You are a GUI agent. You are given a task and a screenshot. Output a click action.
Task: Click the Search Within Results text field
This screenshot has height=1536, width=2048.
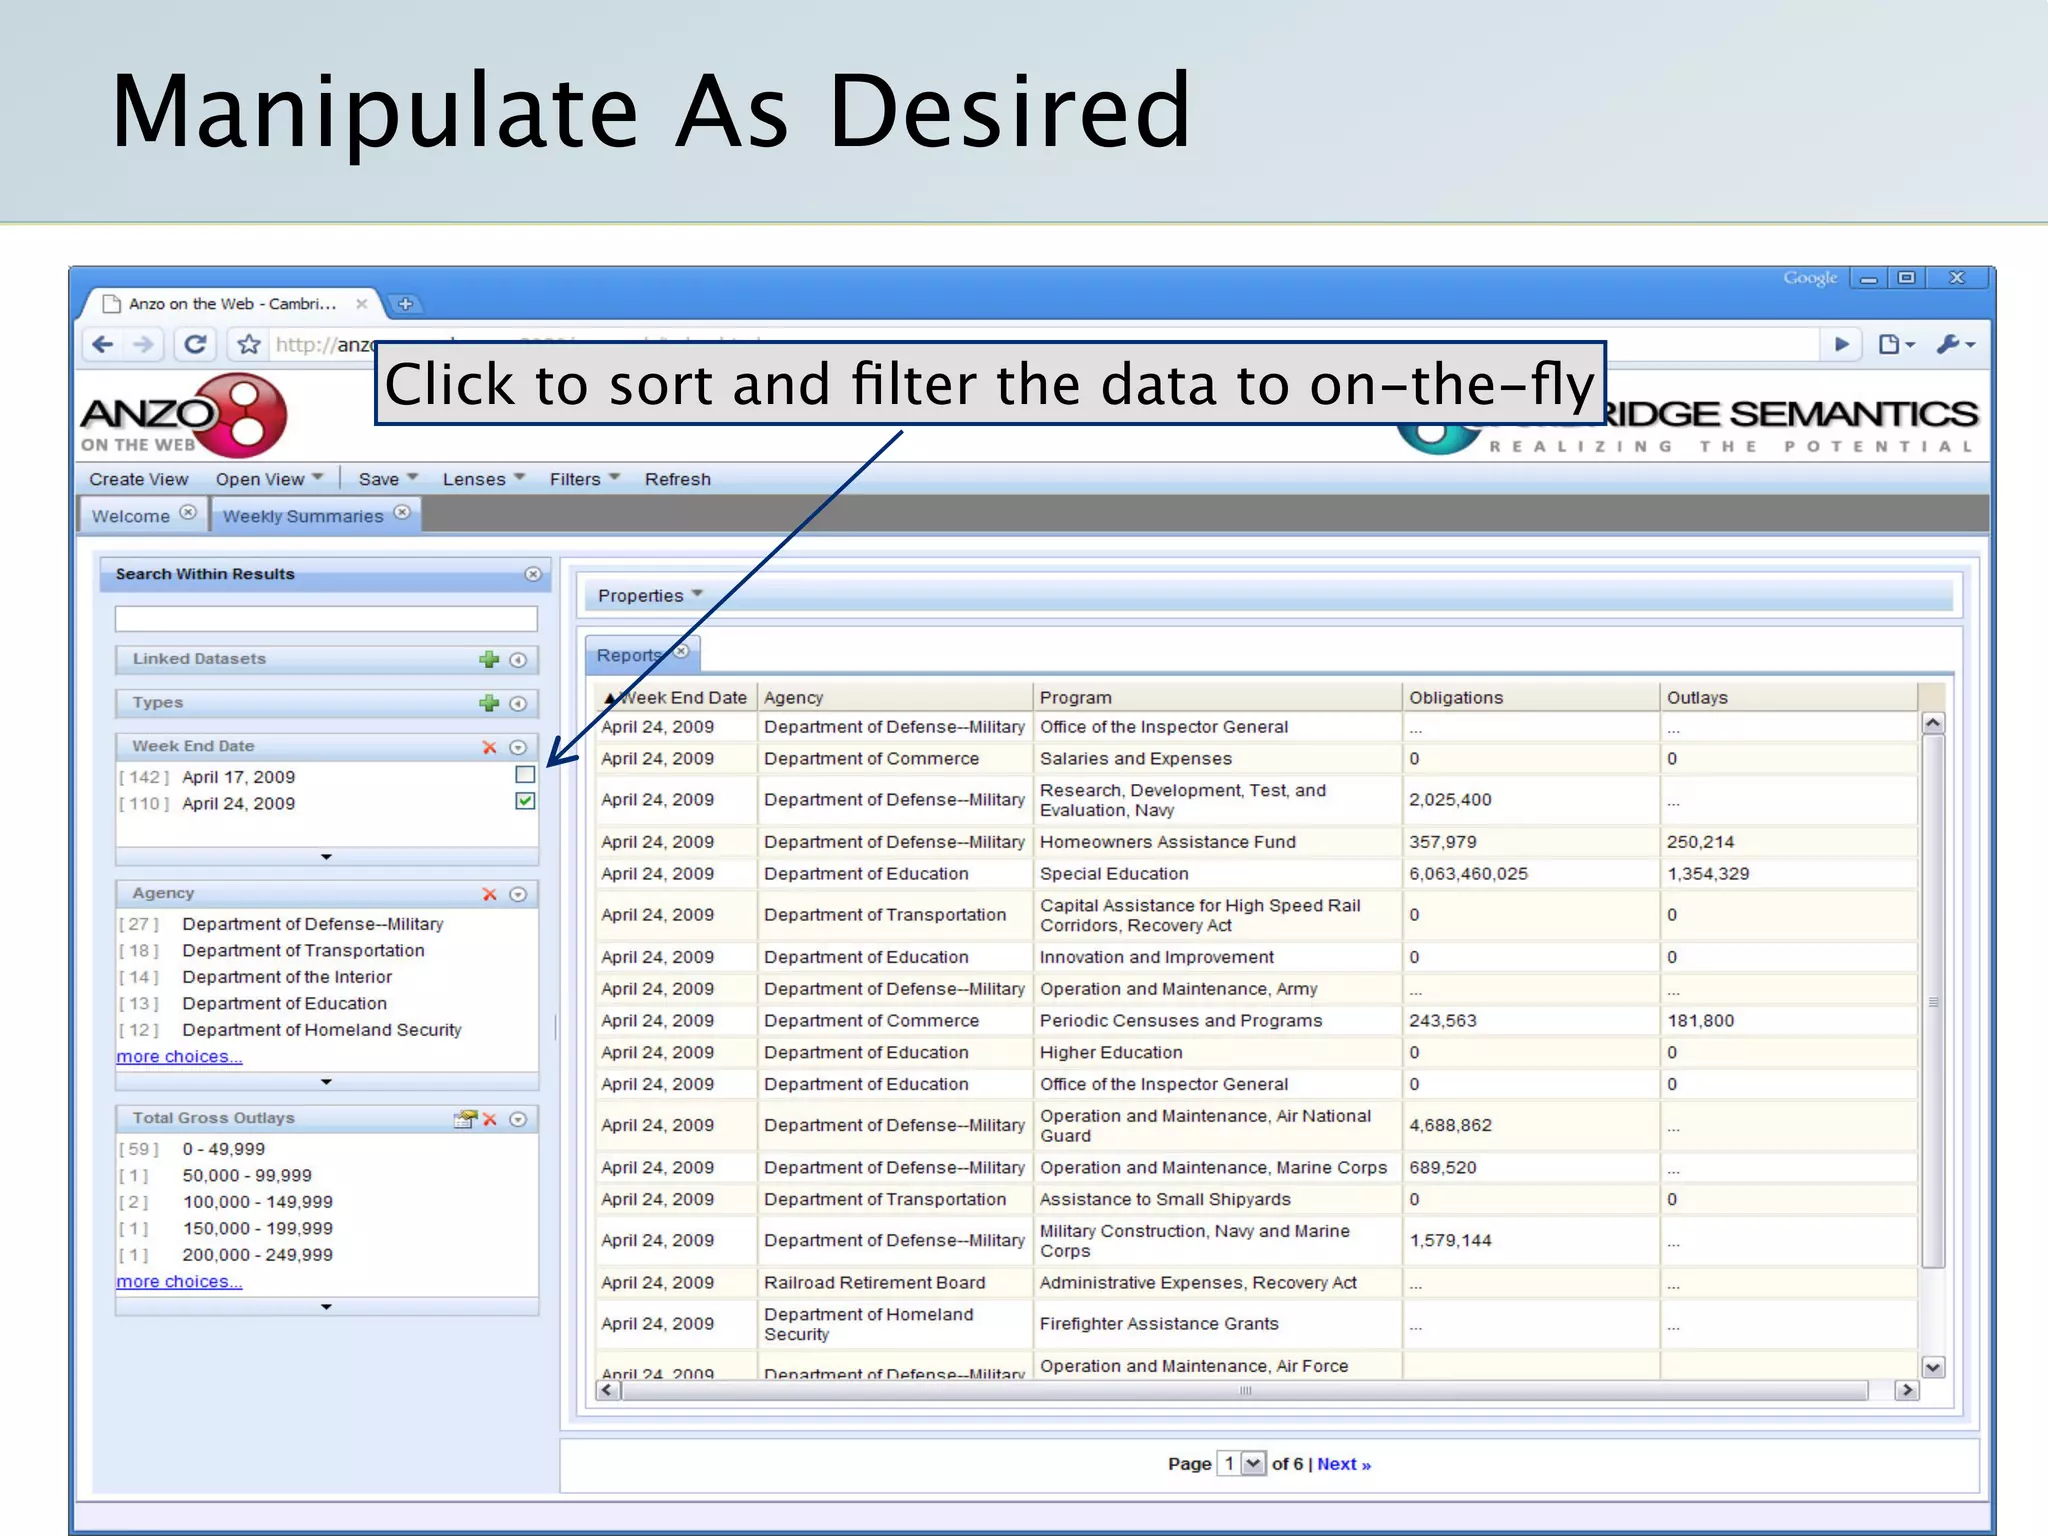point(326,619)
